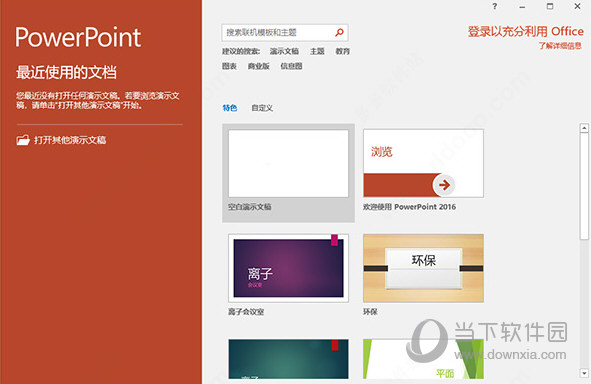Minimize the PowerPoint window
The width and height of the screenshot is (591, 384).
(522, 7)
